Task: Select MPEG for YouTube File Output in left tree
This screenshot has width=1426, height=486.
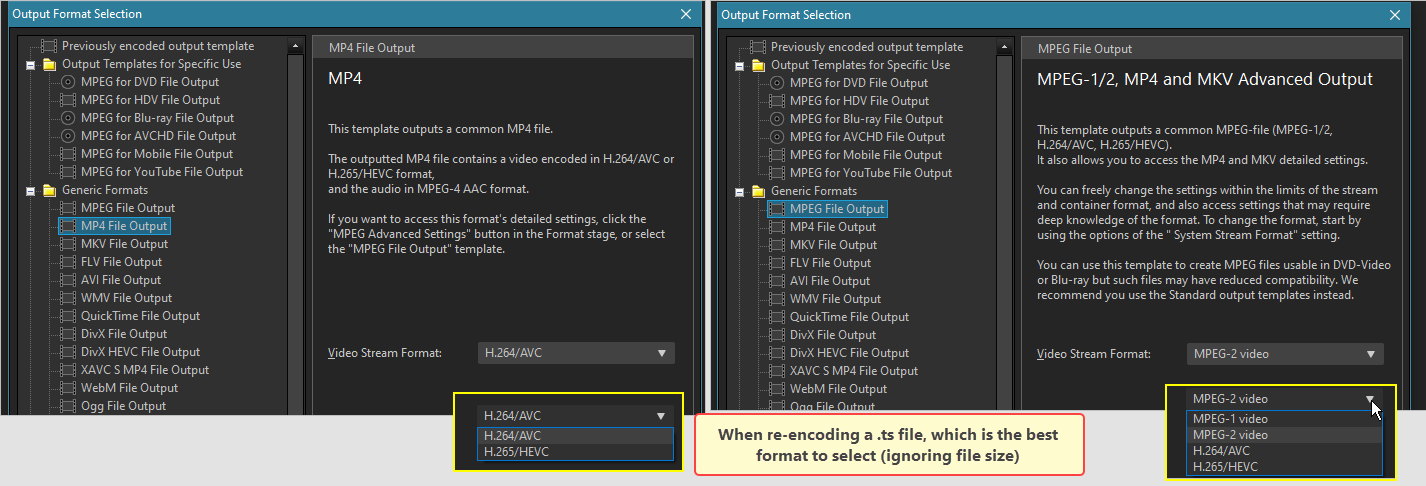Action: coord(162,172)
